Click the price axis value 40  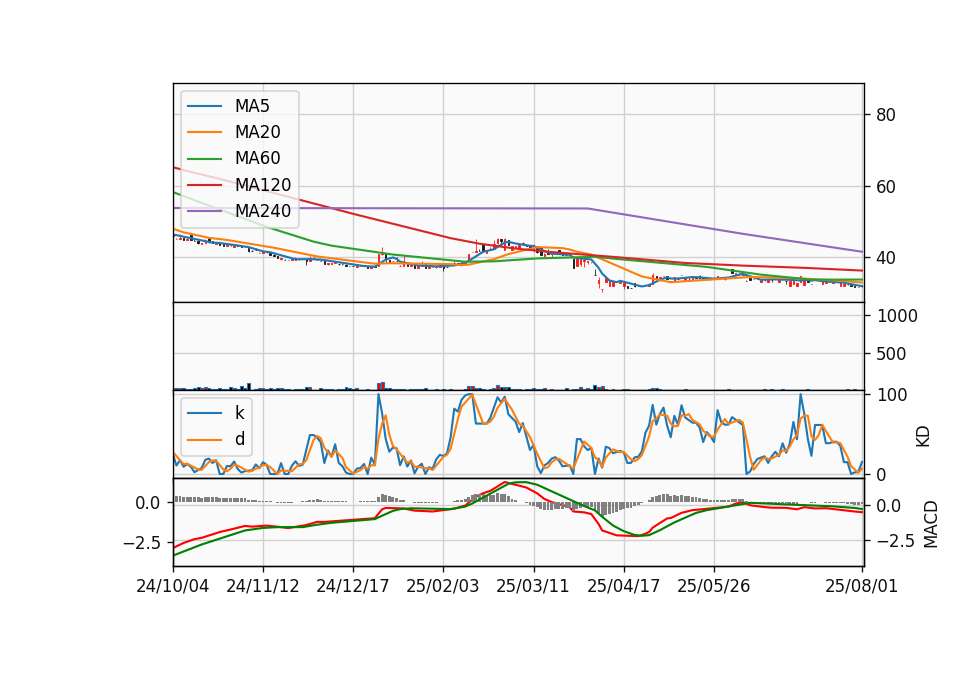885,258
